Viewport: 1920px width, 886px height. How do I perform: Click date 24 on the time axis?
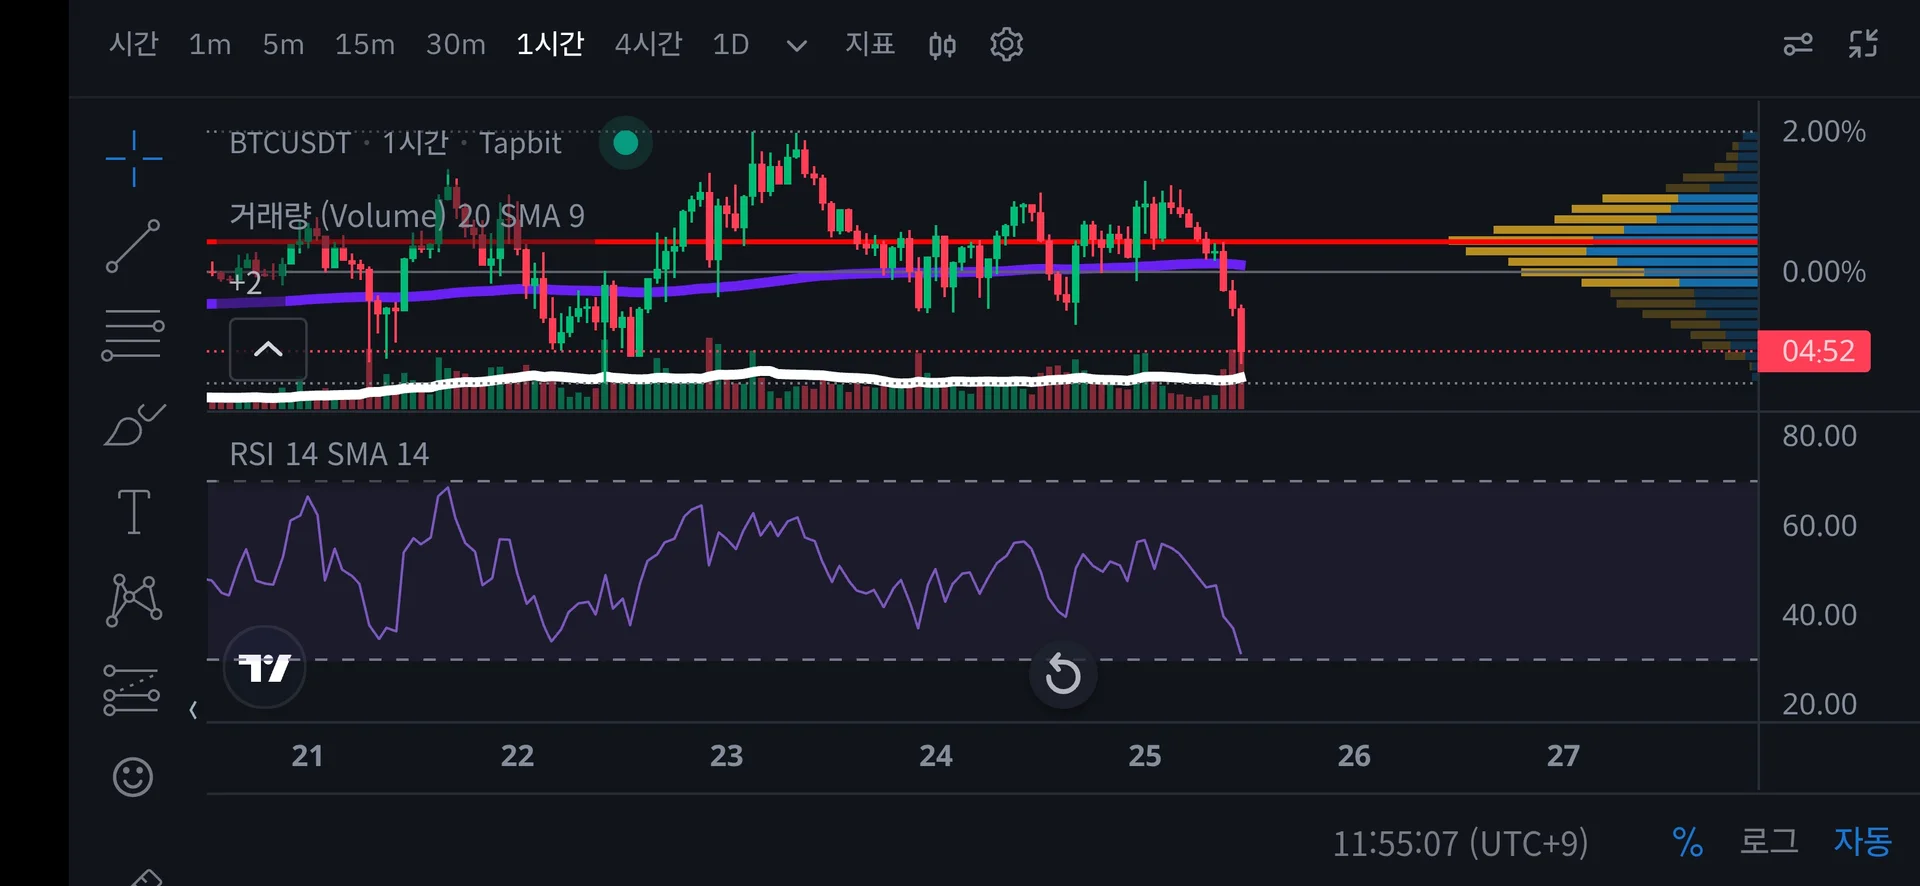point(936,756)
